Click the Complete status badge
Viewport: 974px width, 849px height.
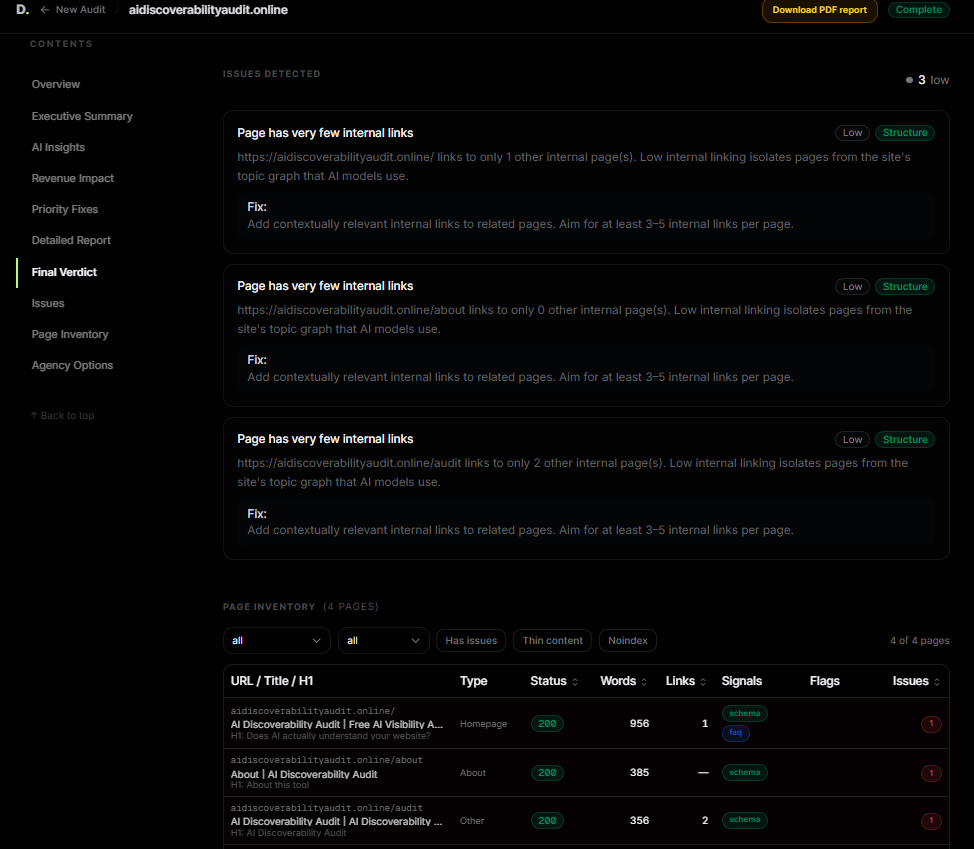[918, 10]
